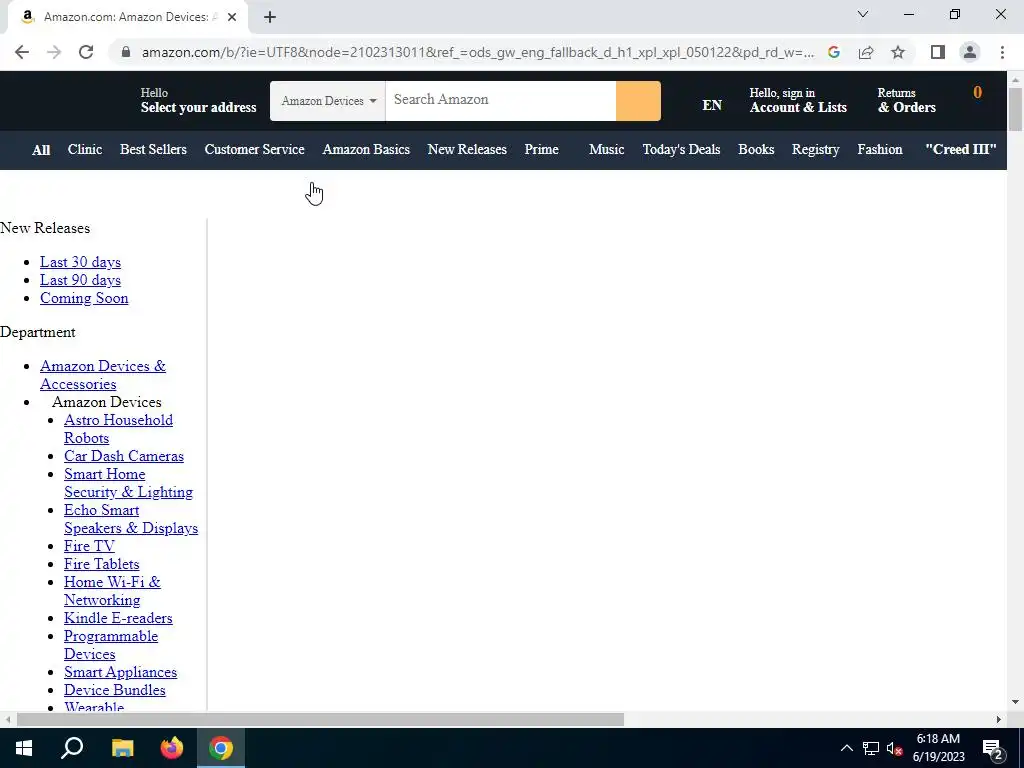The width and height of the screenshot is (1024, 768).
Task: Open the Coming Soon link
Action: pyautogui.click(x=84, y=298)
